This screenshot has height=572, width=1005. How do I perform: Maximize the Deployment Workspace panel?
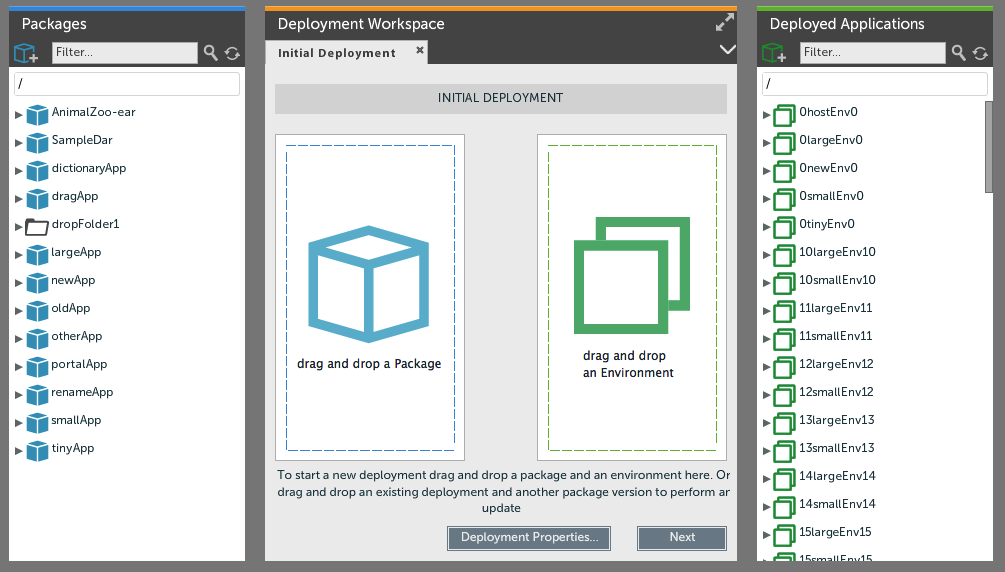(x=725, y=22)
